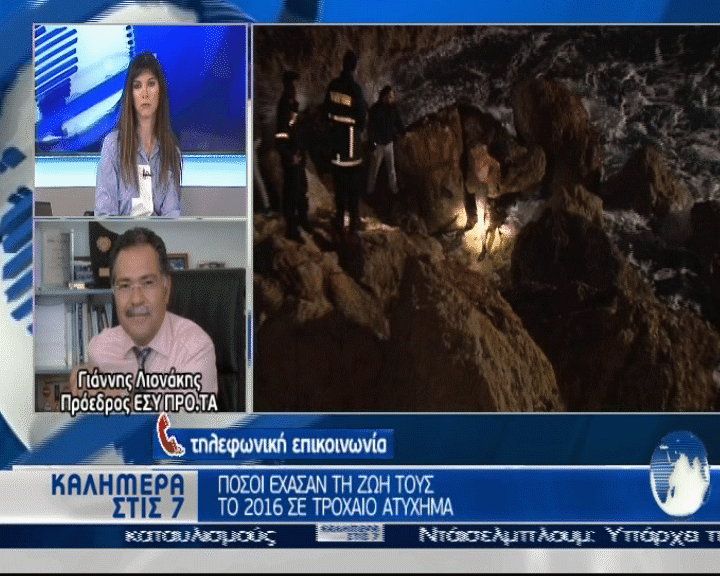Click the guest's eyeglasses

click(136, 284)
